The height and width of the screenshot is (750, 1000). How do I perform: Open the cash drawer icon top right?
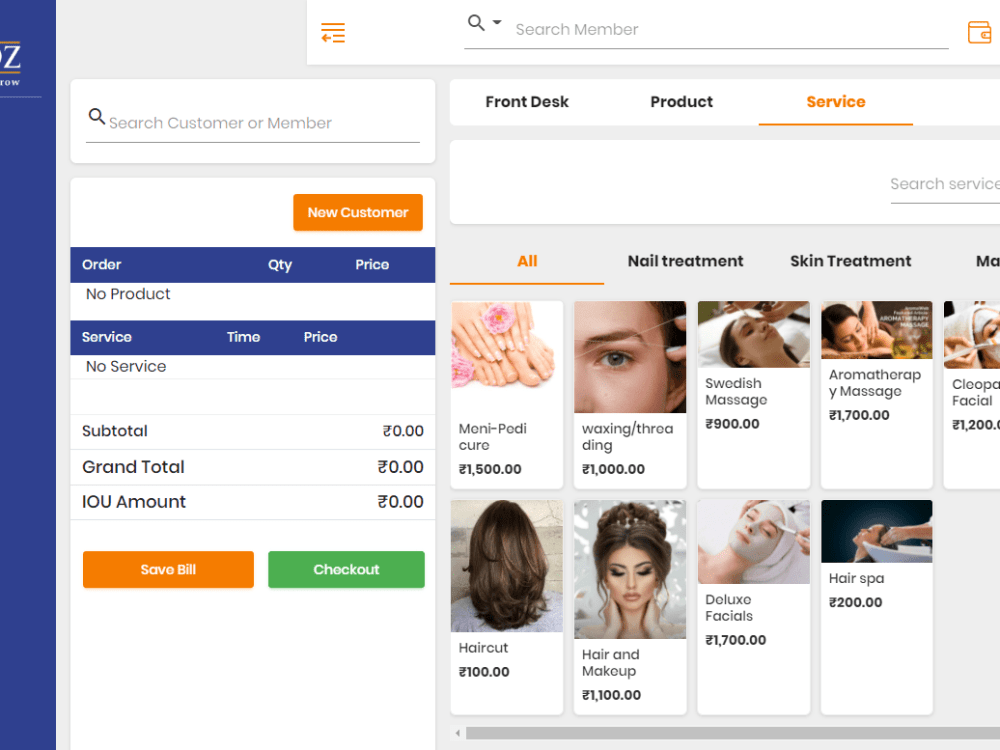[979, 32]
